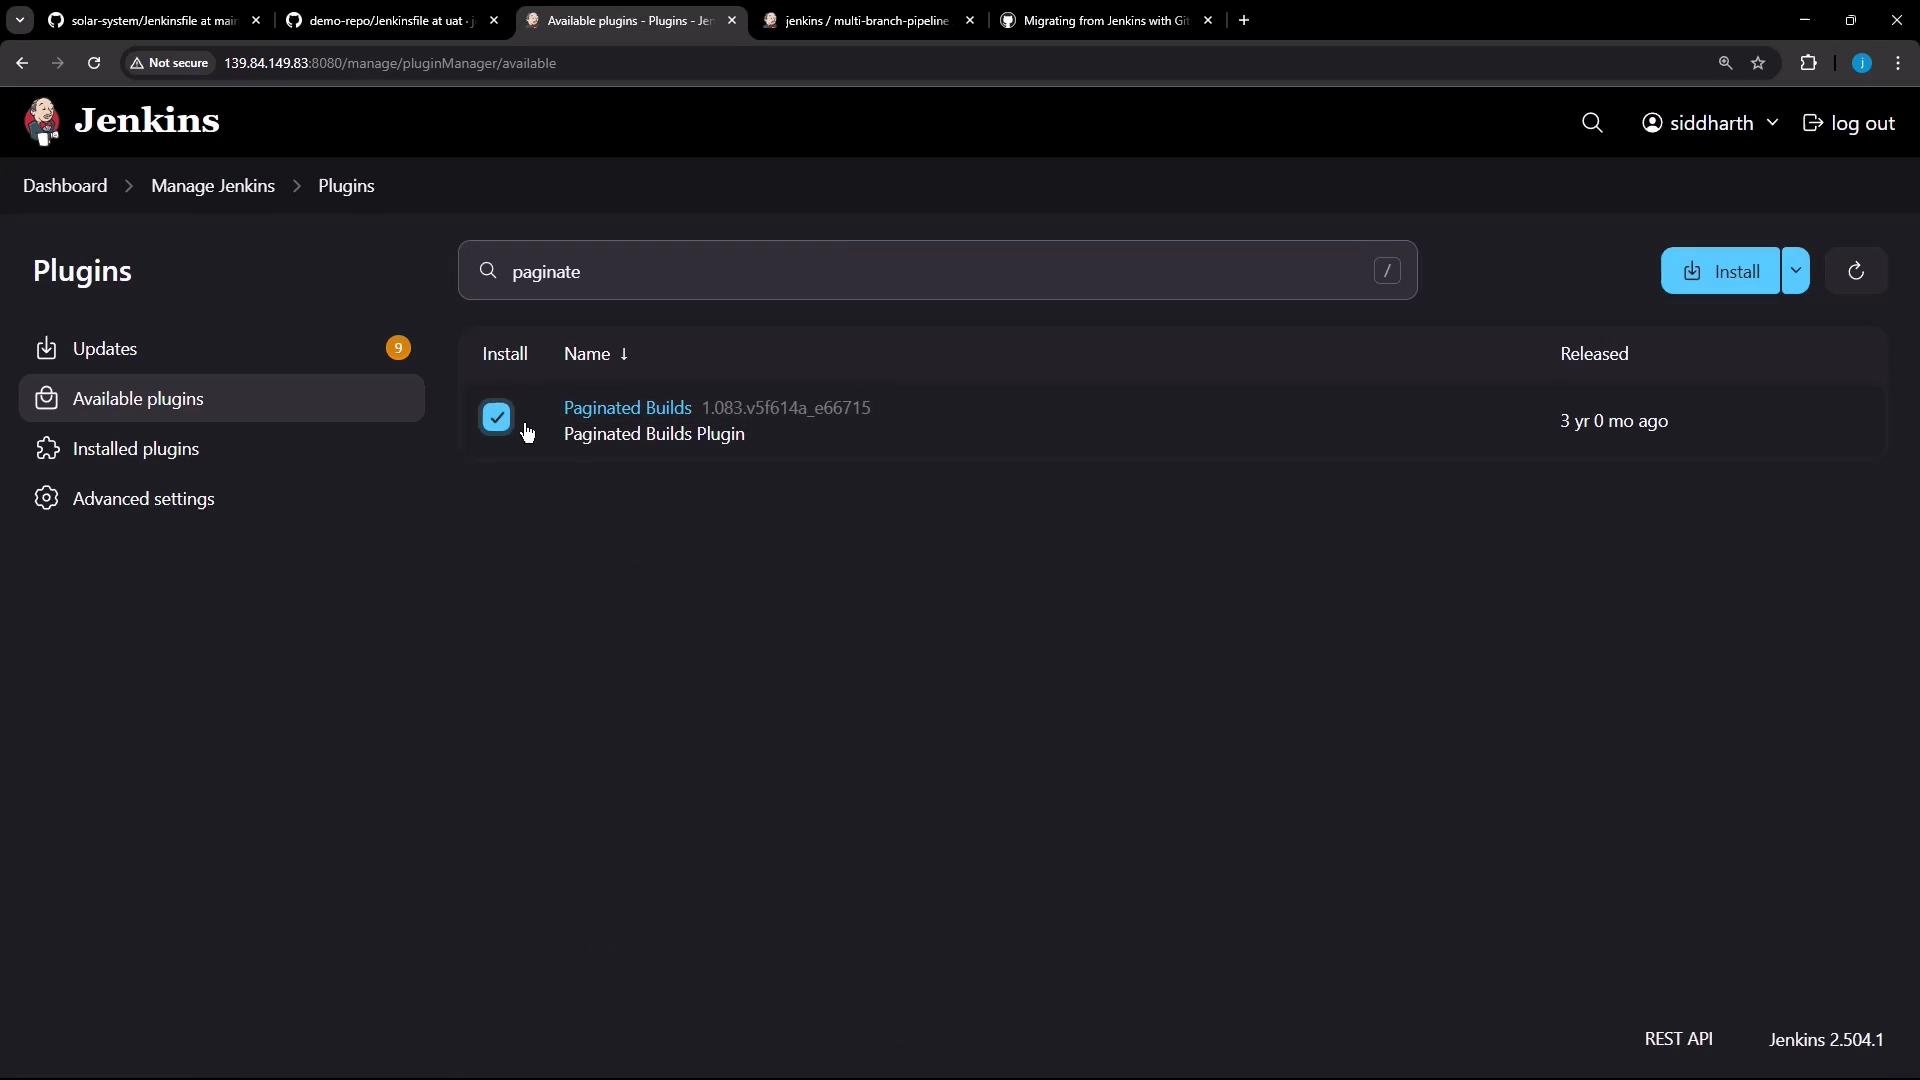Sort plugins by Name column header

pos(596,354)
